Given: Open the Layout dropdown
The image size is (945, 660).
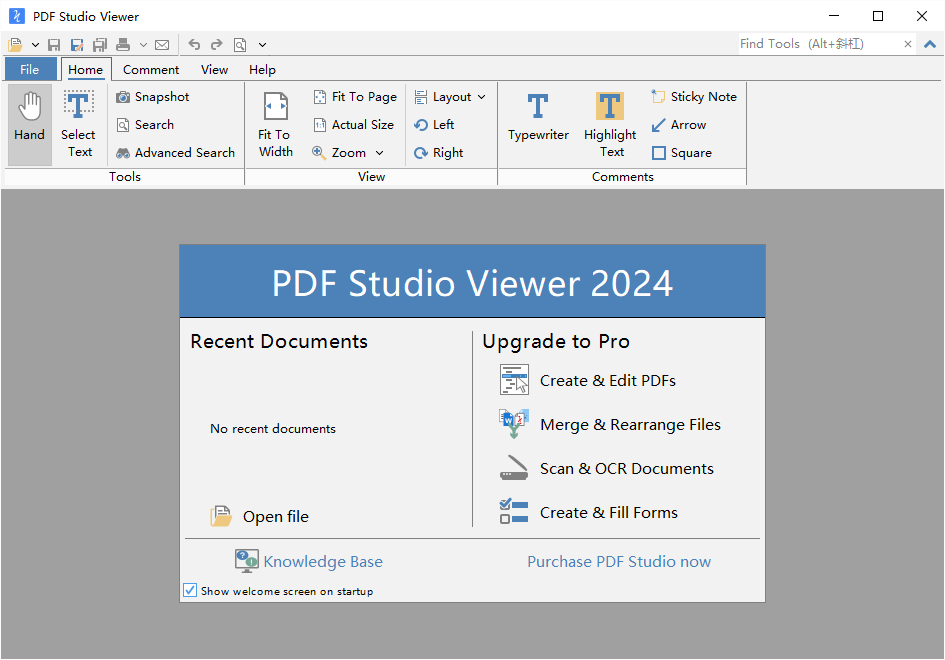Looking at the screenshot, I should click(450, 97).
